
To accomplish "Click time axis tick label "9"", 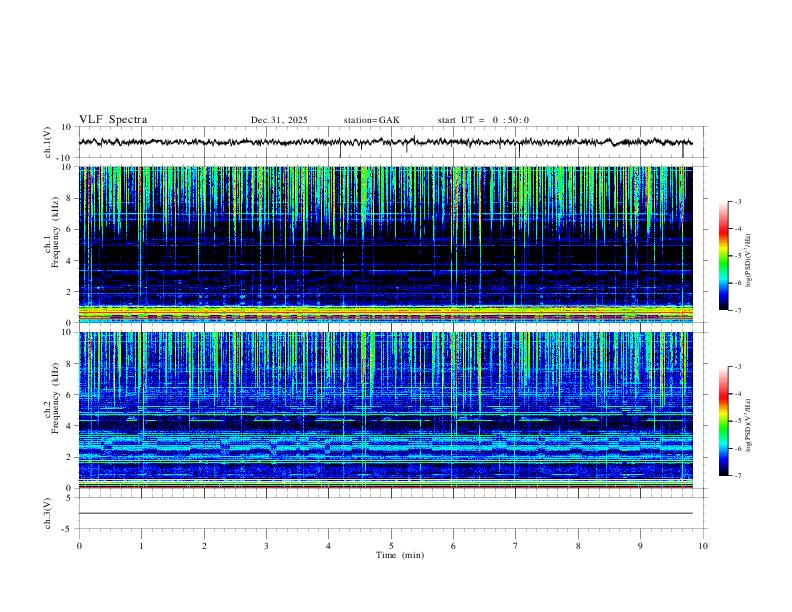I will [640, 546].
